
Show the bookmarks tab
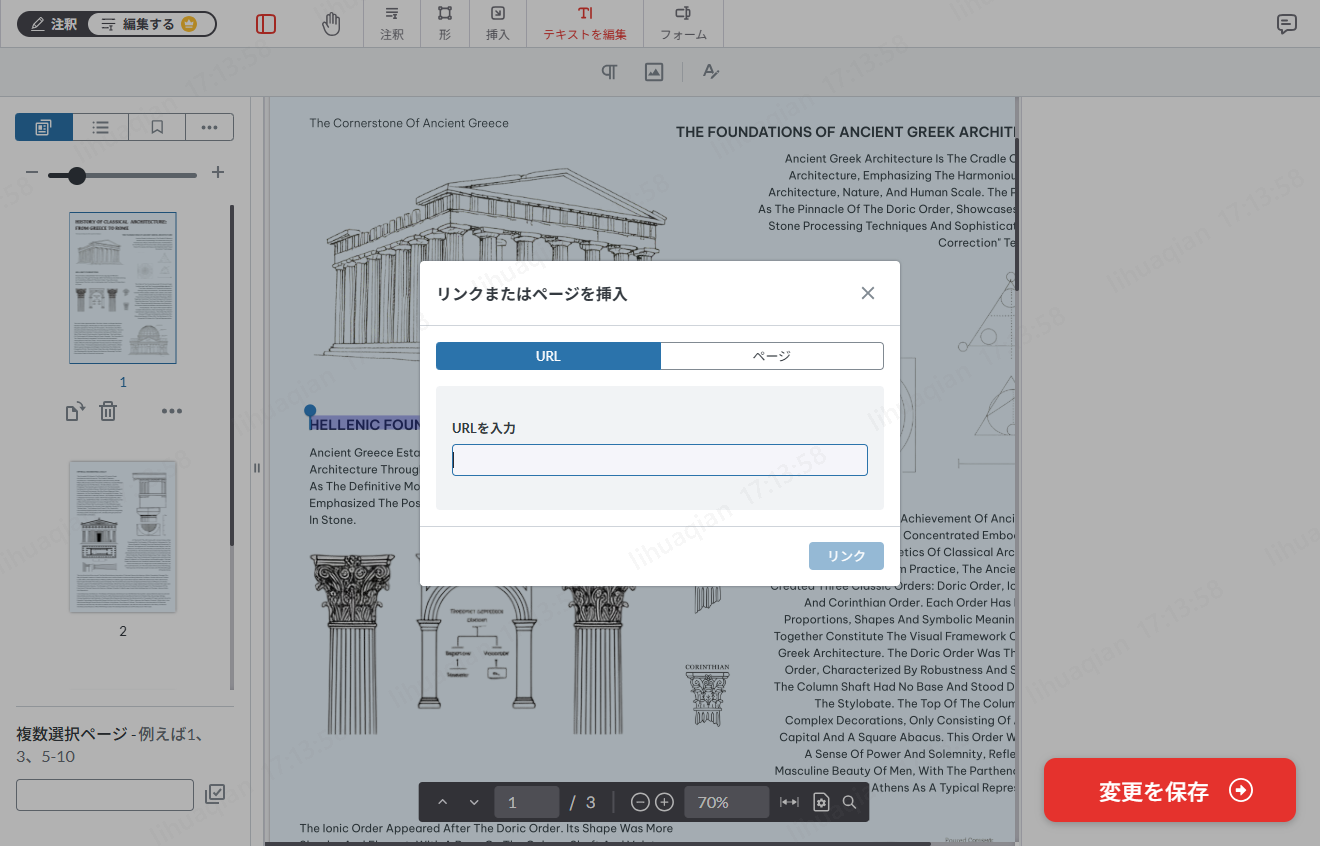click(157, 127)
